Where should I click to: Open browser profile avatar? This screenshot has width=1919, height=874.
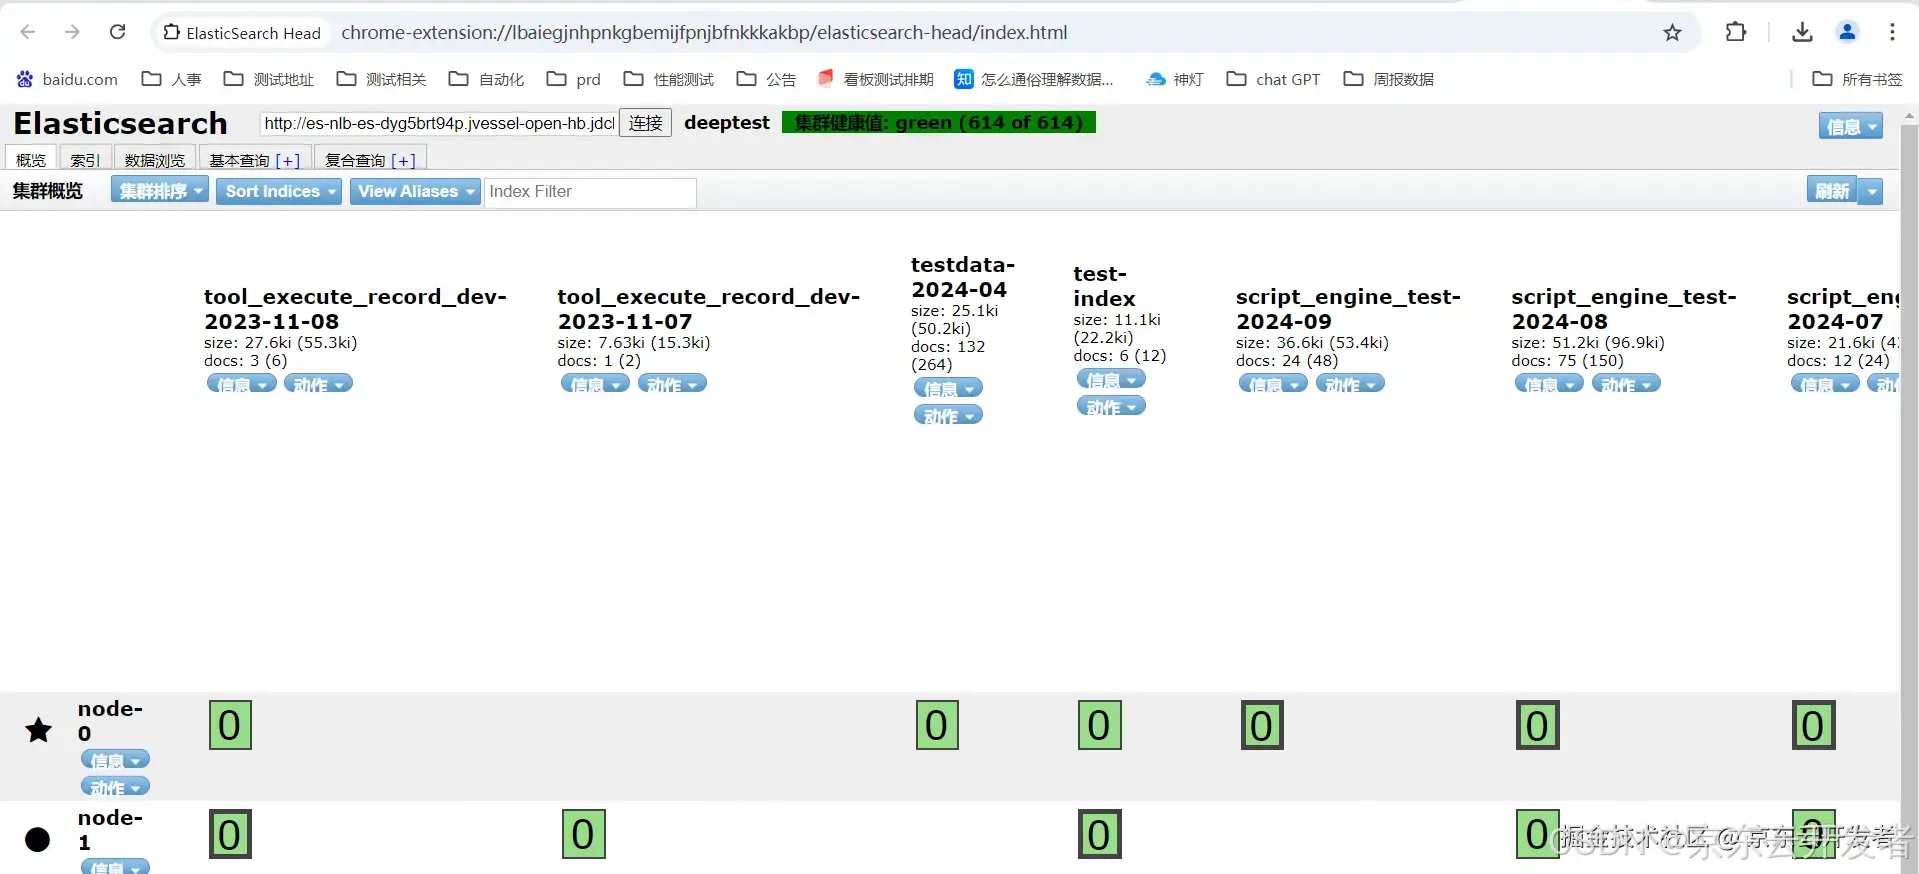click(1847, 32)
